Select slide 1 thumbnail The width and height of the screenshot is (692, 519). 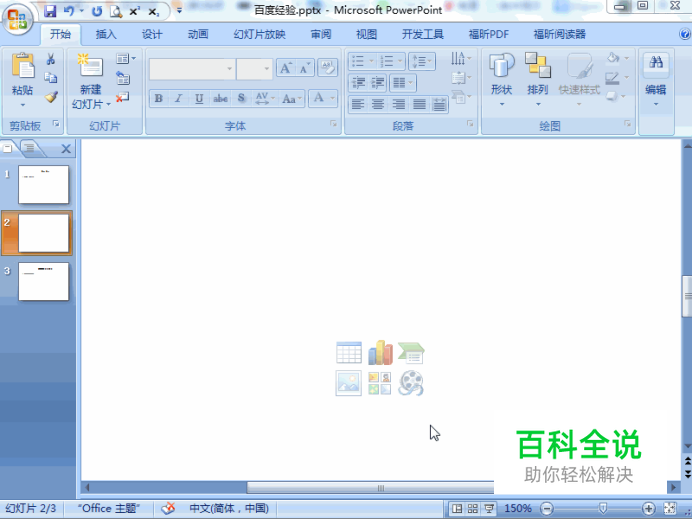(x=44, y=184)
